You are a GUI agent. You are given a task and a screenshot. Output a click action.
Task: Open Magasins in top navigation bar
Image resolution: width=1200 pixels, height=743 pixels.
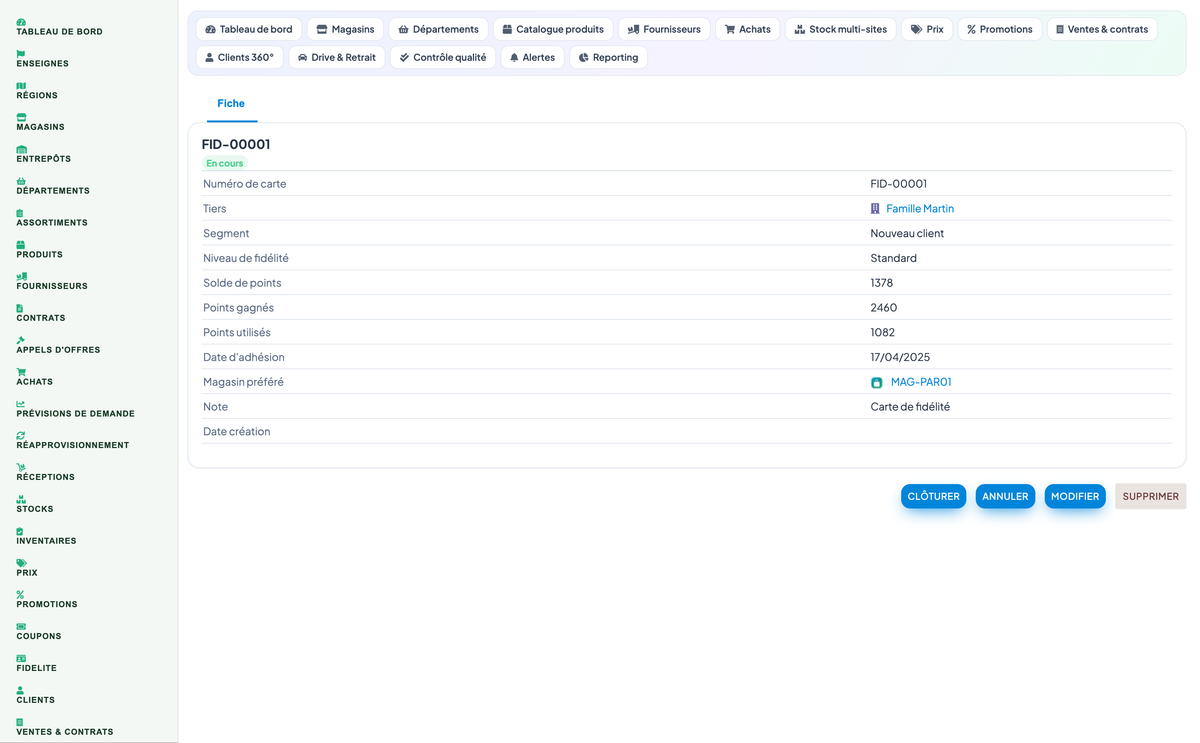pos(345,29)
